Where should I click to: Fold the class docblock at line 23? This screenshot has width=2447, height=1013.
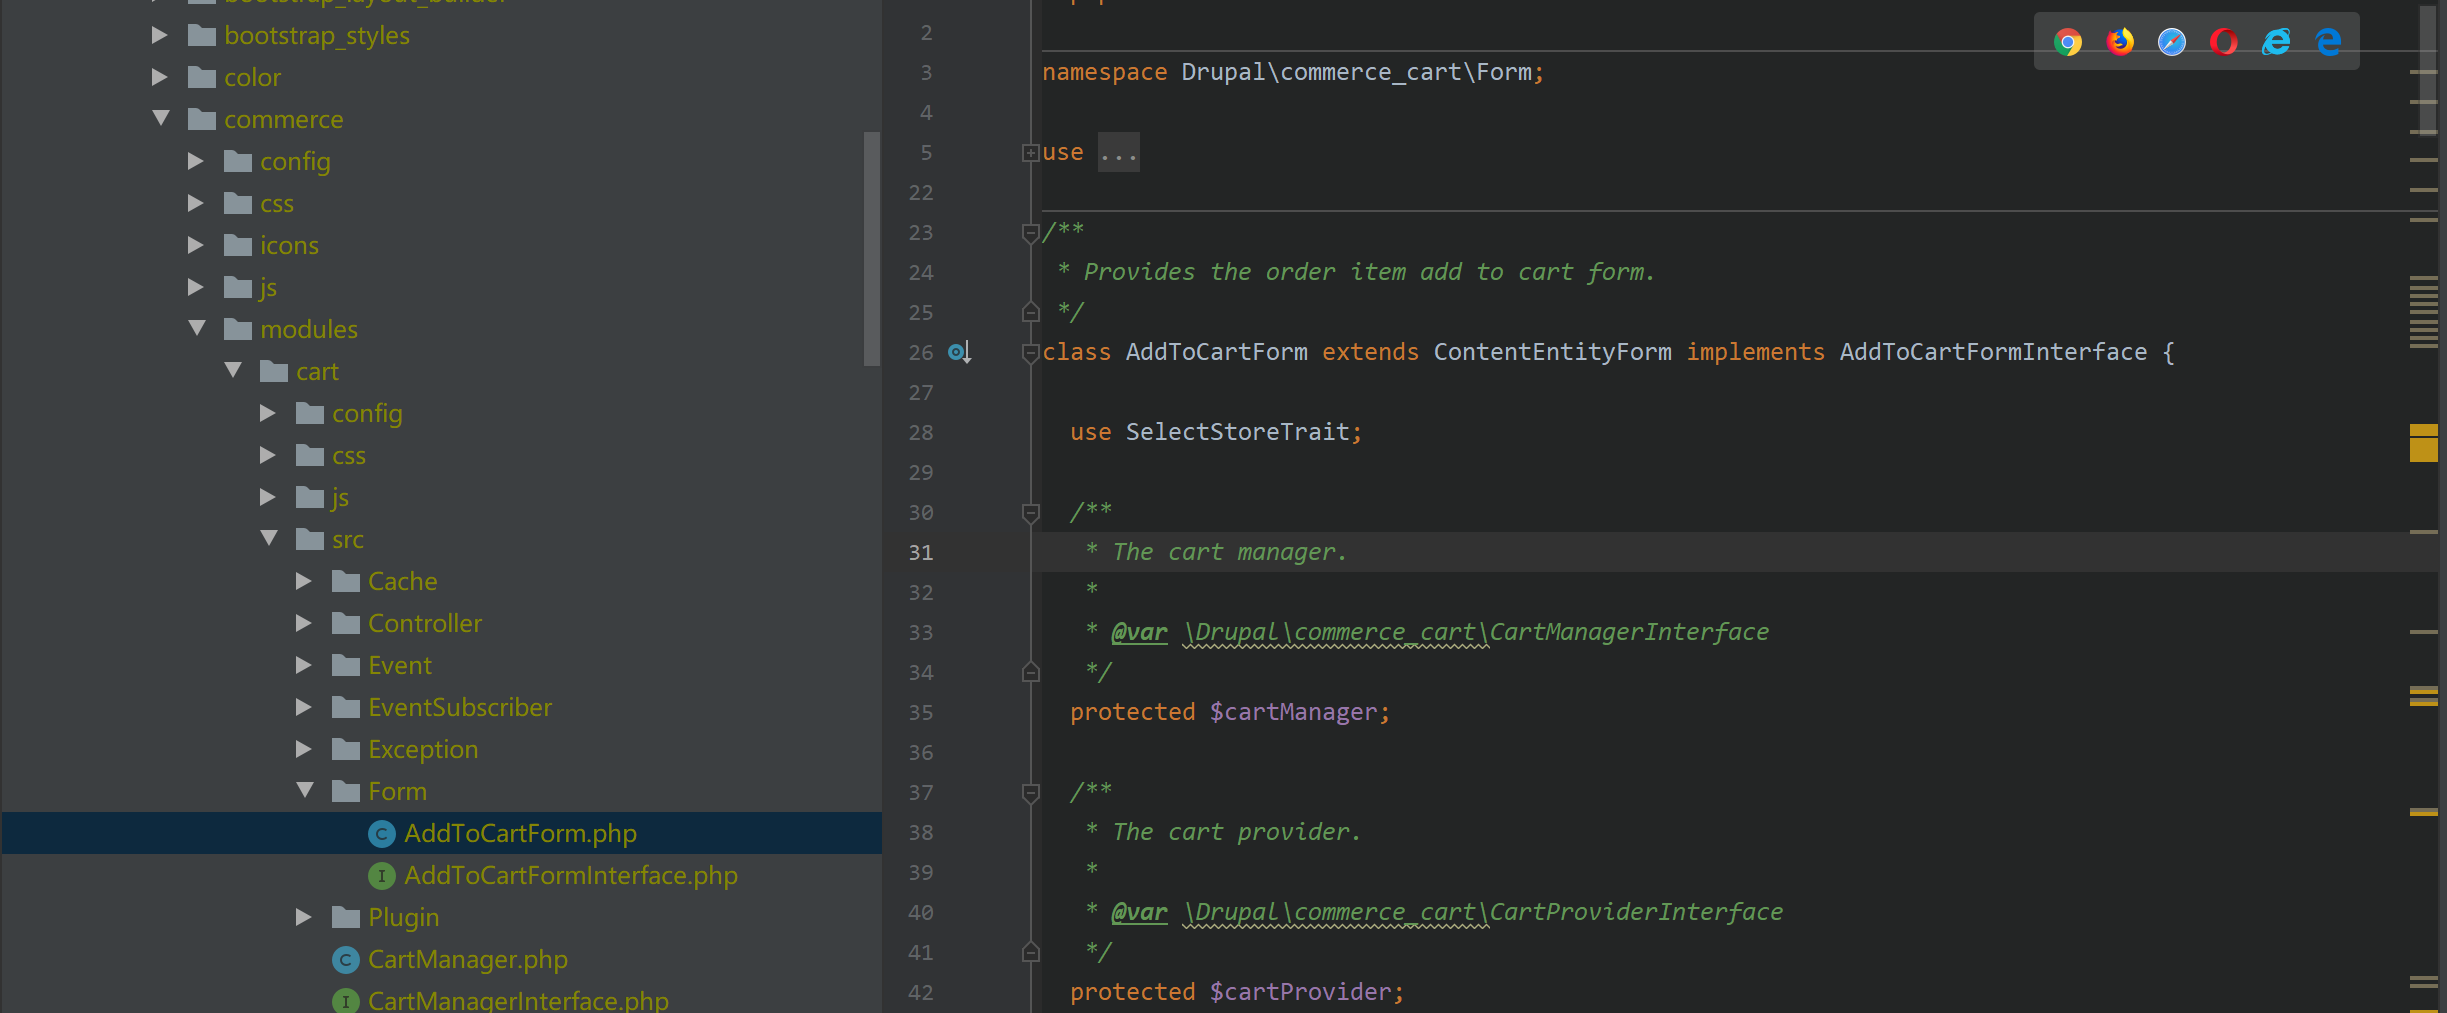pos(1030,233)
